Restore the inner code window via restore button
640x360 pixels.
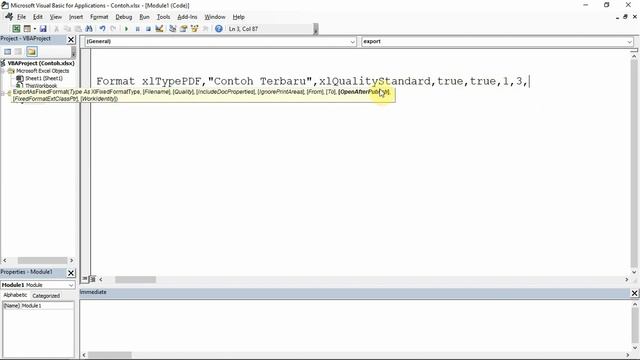tap(625, 17)
